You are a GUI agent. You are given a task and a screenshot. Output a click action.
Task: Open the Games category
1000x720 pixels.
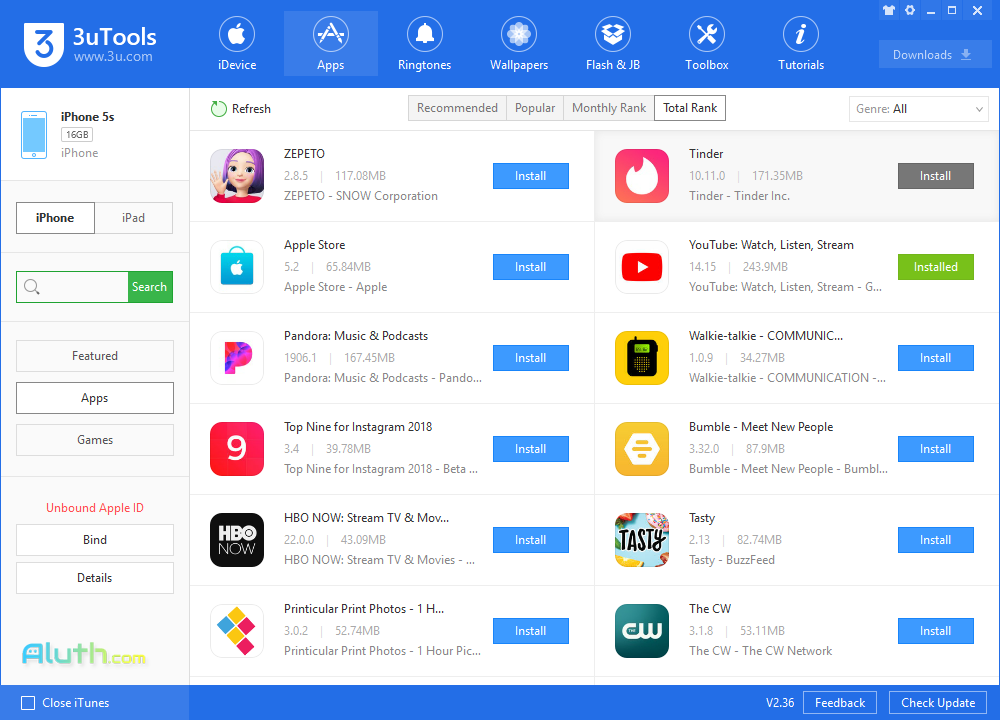click(x=95, y=440)
